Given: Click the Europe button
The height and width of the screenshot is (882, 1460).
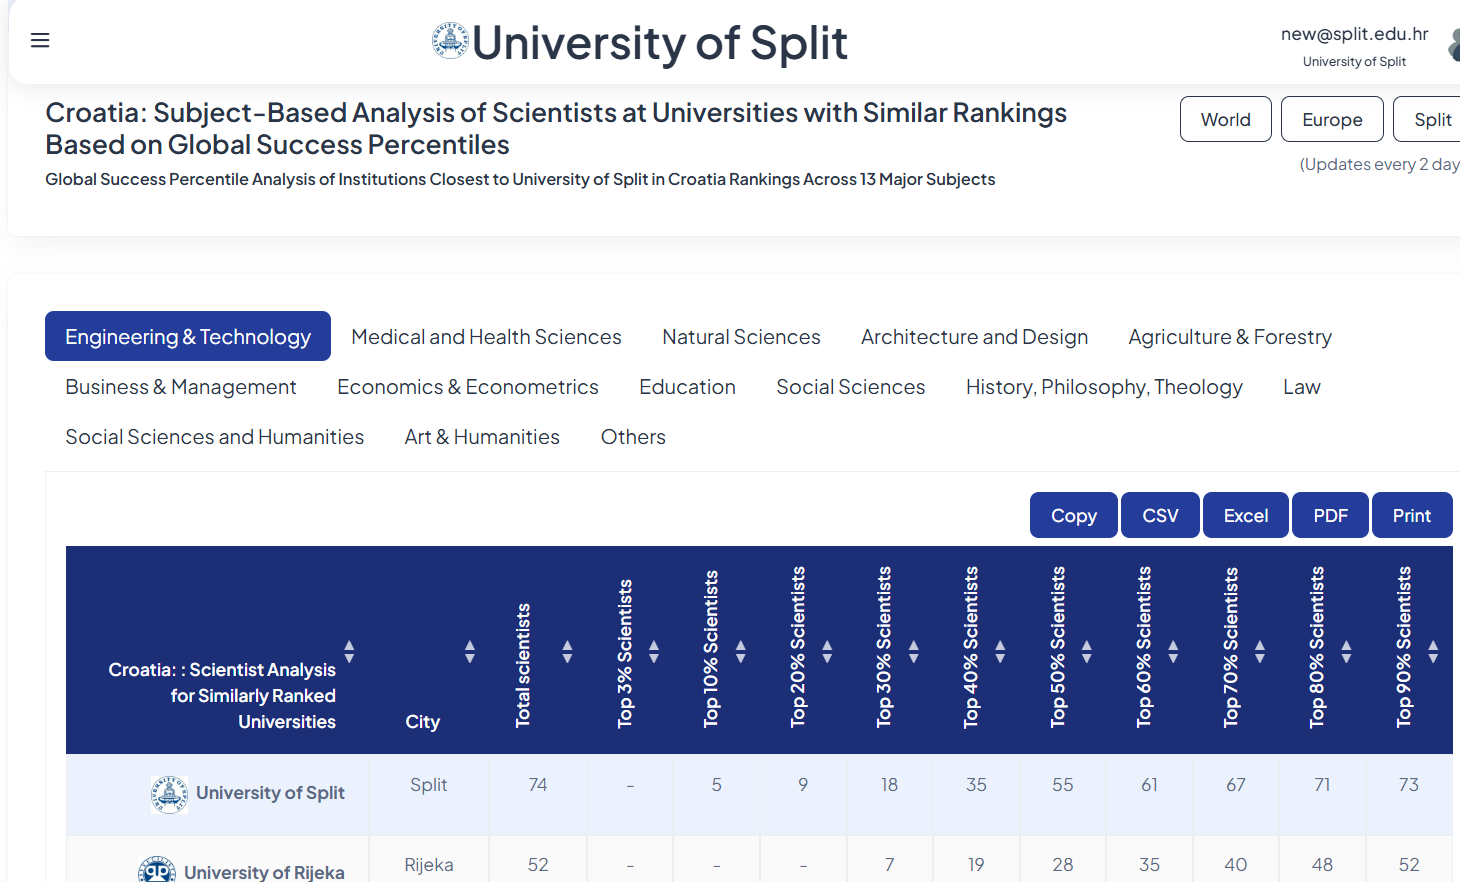Looking at the screenshot, I should tap(1332, 119).
